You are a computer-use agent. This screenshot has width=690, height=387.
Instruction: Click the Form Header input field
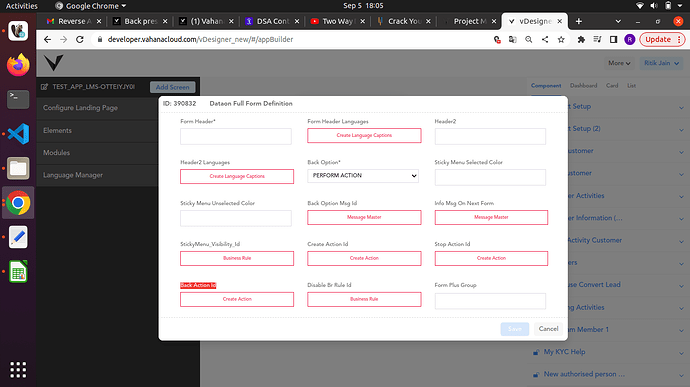coord(236,136)
